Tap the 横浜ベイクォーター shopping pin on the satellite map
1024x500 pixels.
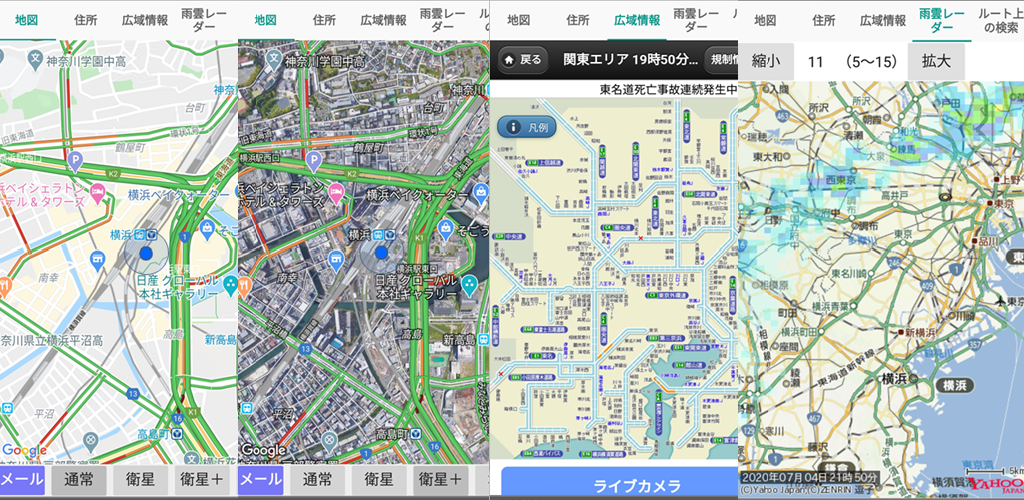(481, 192)
